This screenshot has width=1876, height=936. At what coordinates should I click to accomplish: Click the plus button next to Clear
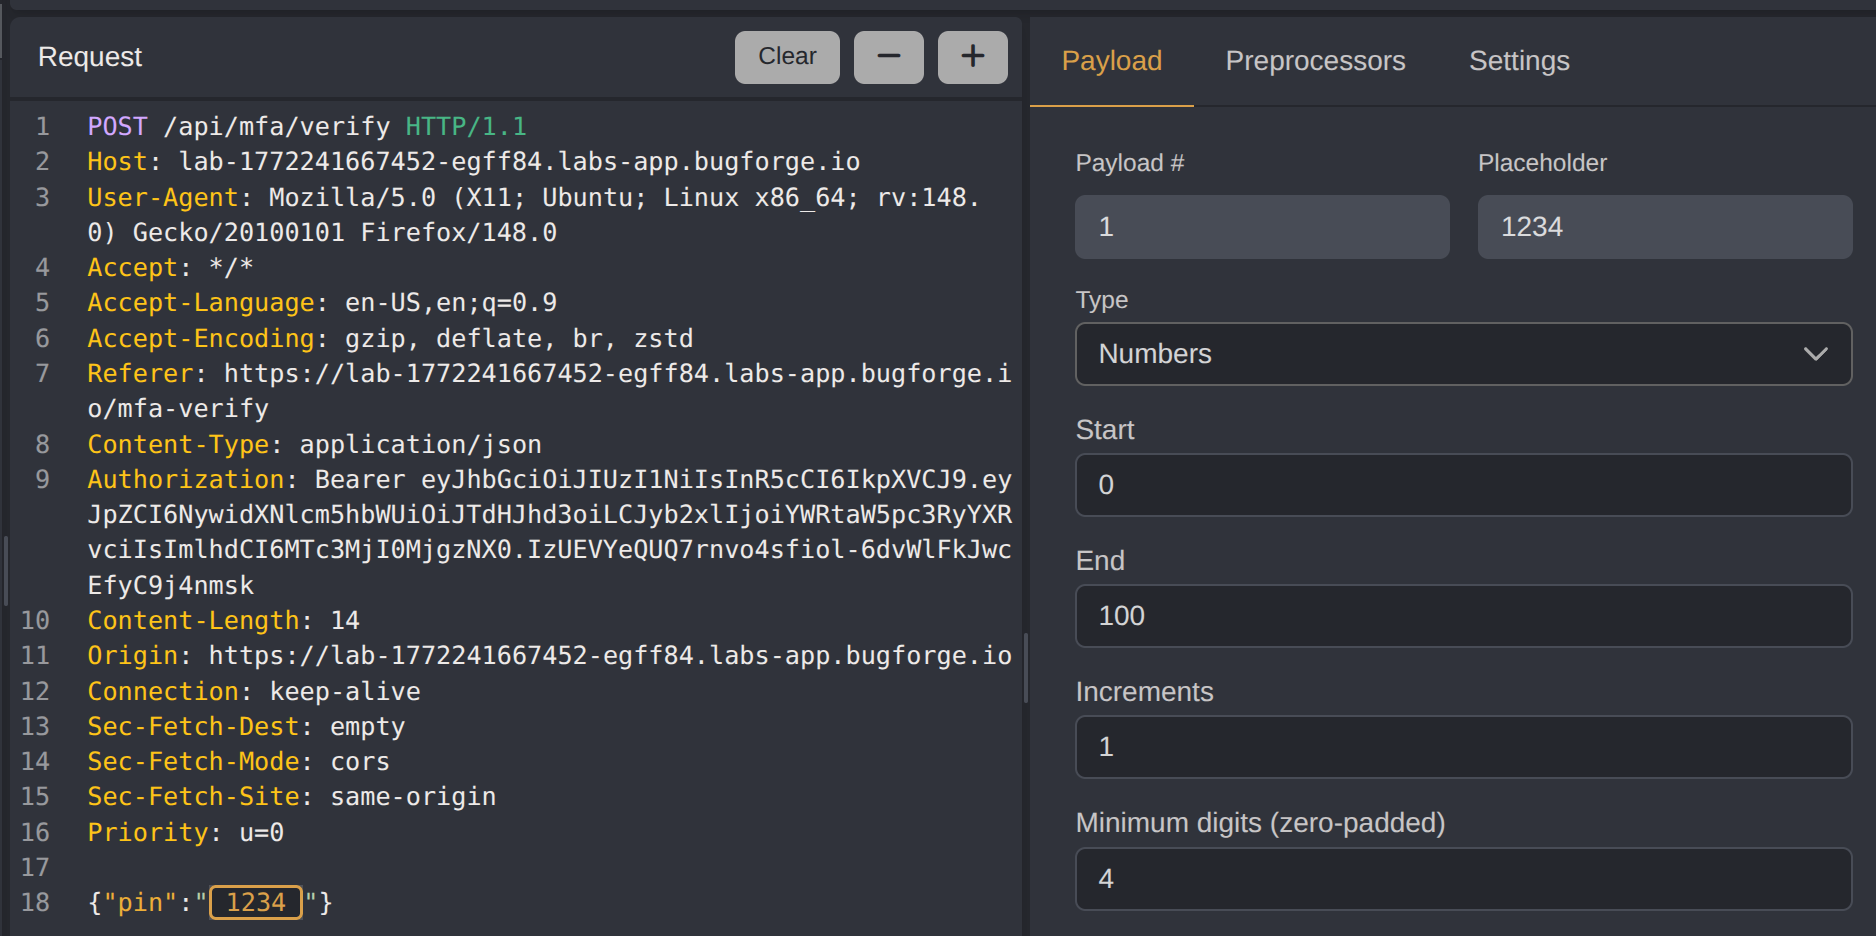[972, 57]
